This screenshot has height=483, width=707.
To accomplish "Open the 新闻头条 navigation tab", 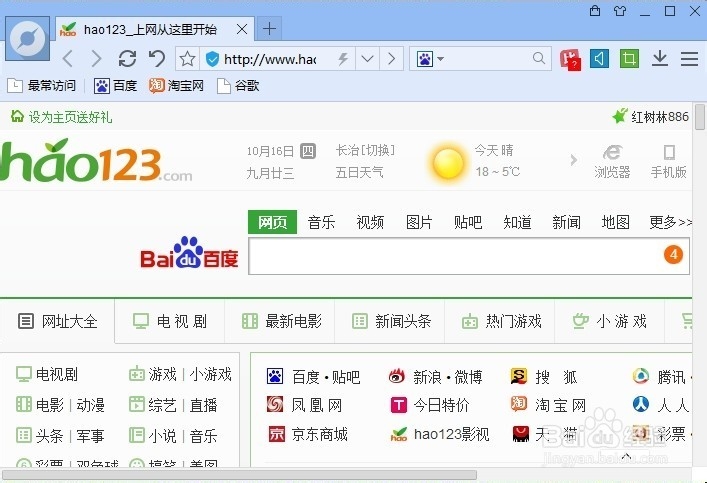I will tap(391, 321).
